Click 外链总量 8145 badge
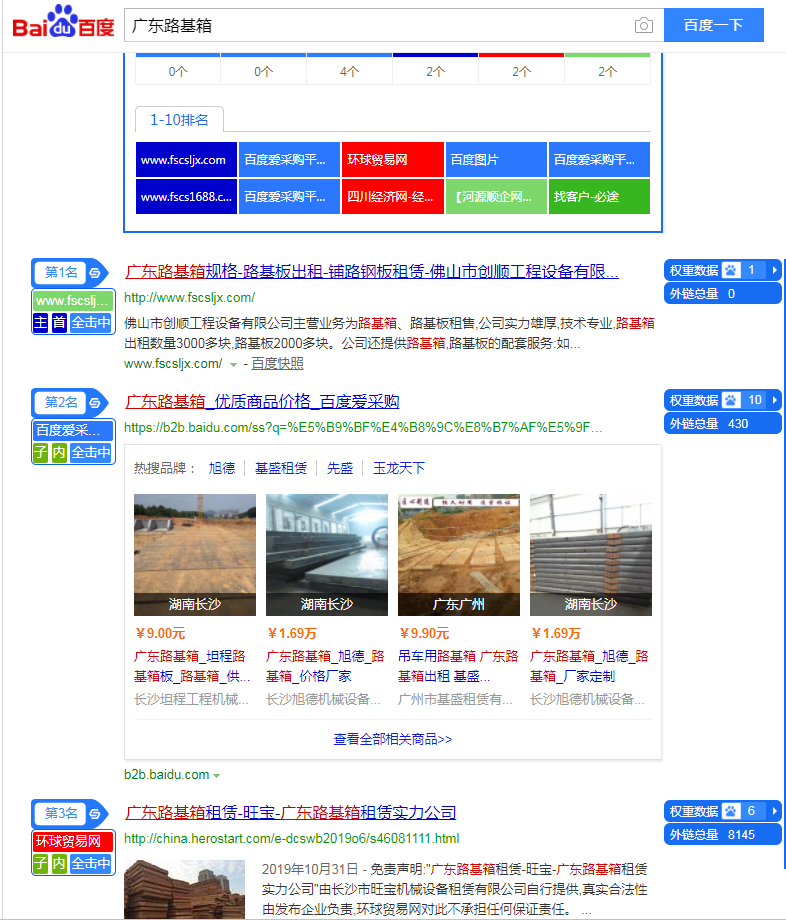Viewport: 786px width, 920px height. click(x=723, y=835)
